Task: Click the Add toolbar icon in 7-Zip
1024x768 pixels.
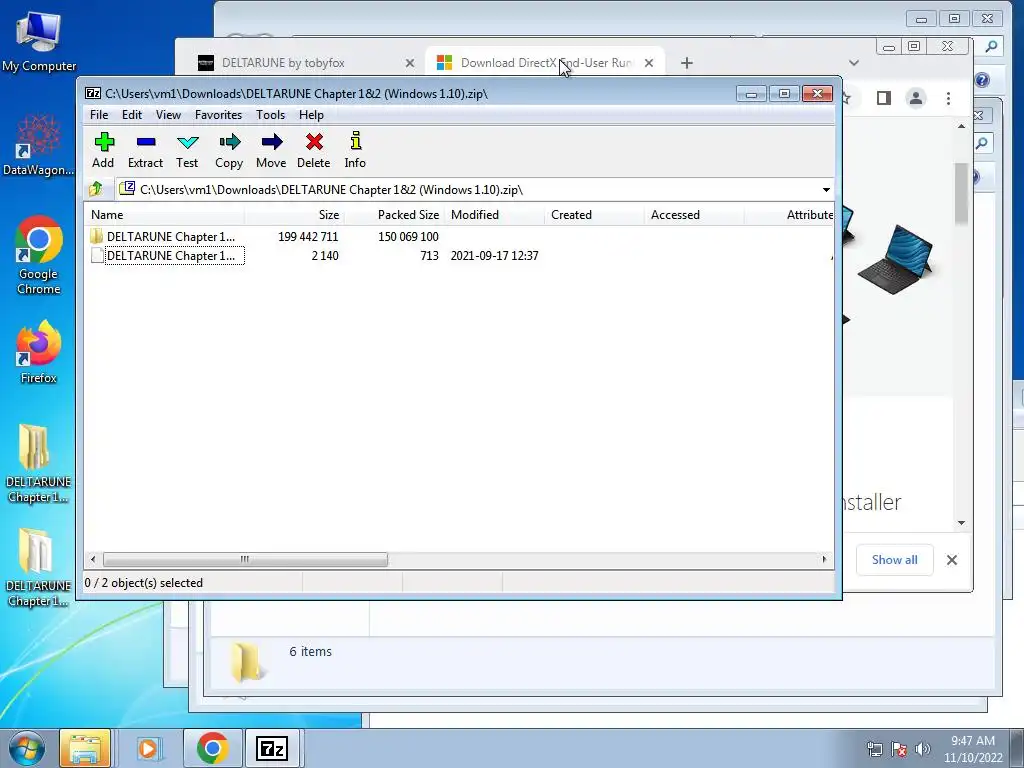Action: click(103, 150)
